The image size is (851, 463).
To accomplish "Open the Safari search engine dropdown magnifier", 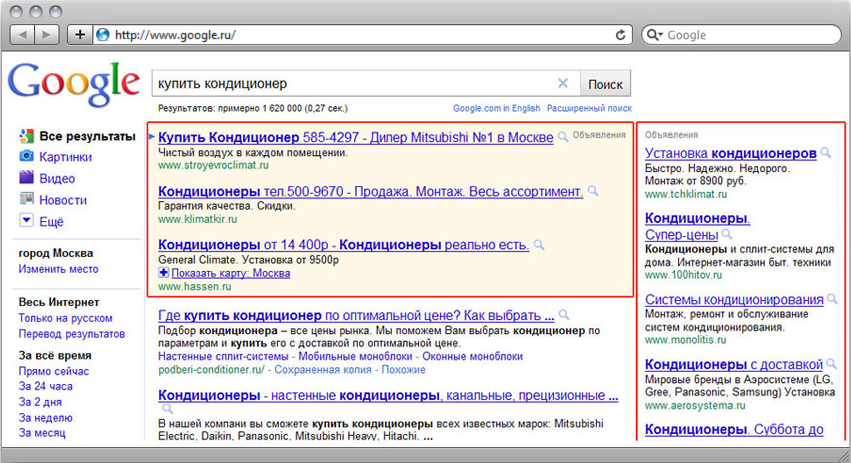I will point(656,35).
